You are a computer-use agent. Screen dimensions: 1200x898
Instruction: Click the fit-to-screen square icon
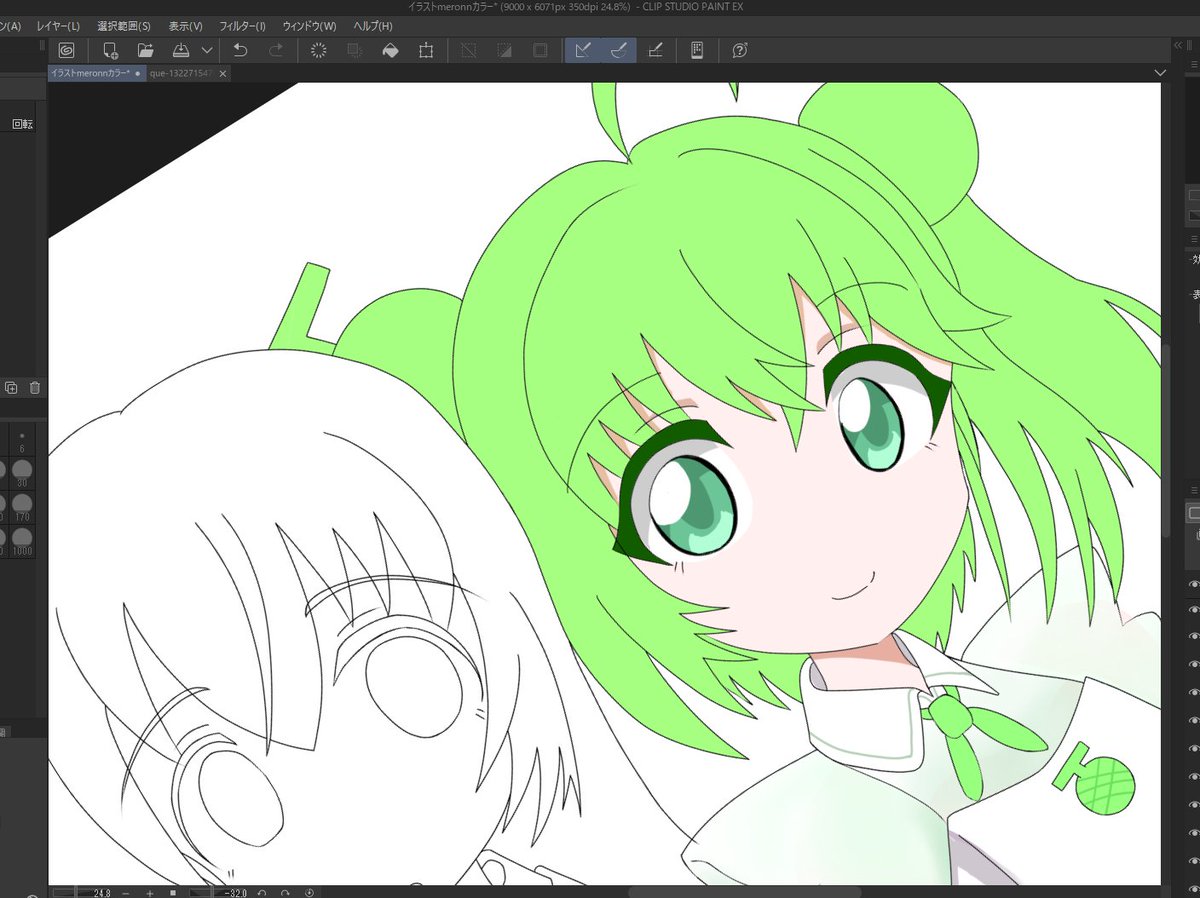pyautogui.click(x=173, y=891)
